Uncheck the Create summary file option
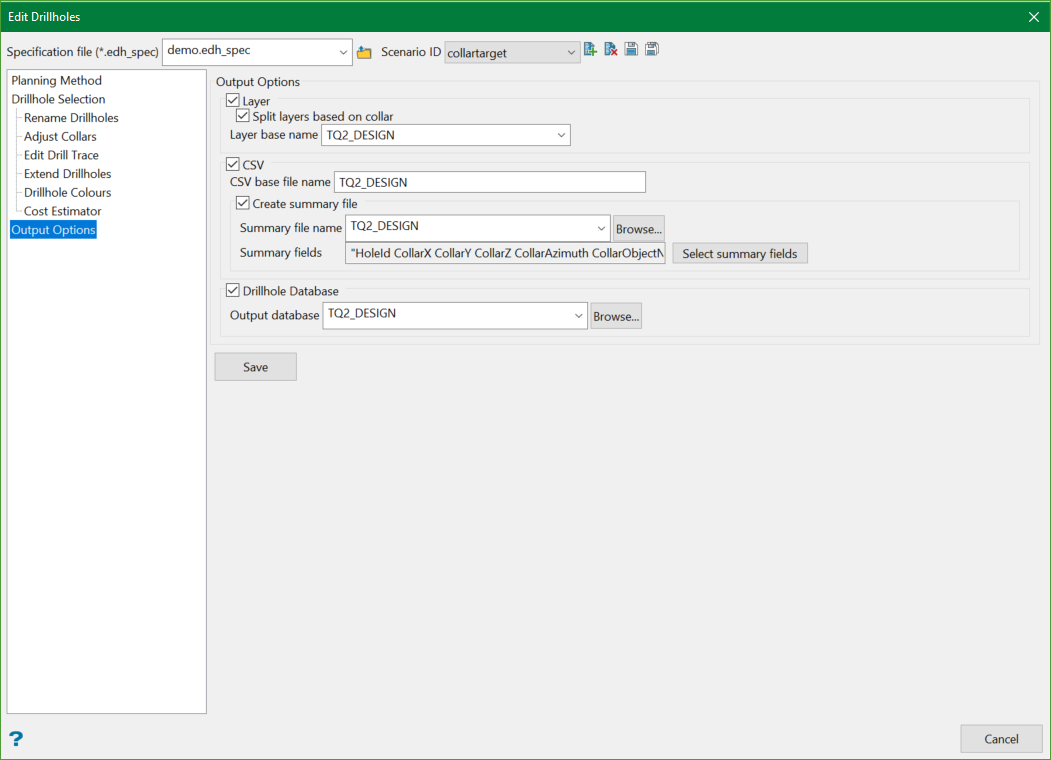This screenshot has height=760, width=1051. click(243, 204)
